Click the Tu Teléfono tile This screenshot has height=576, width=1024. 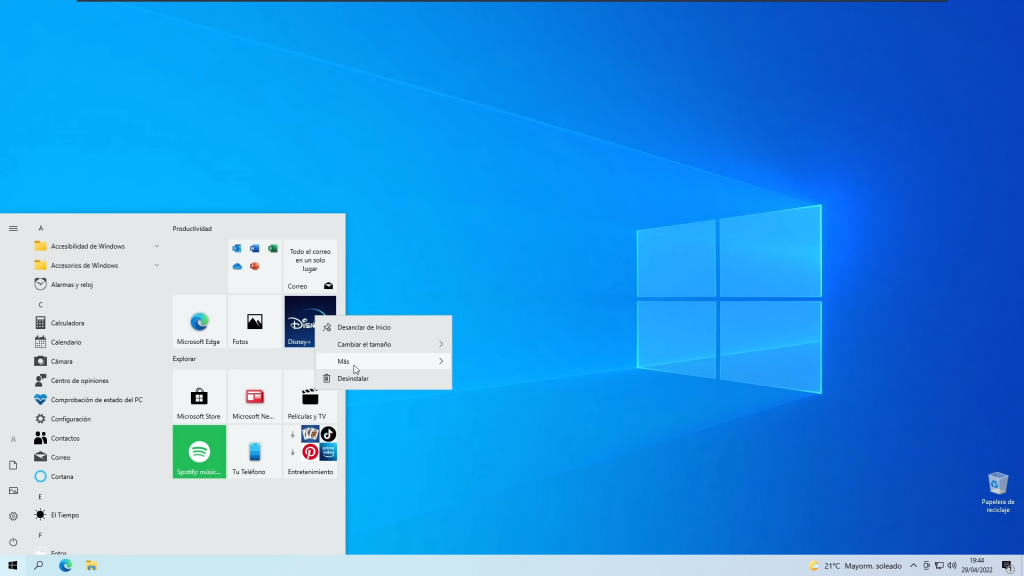click(254, 451)
